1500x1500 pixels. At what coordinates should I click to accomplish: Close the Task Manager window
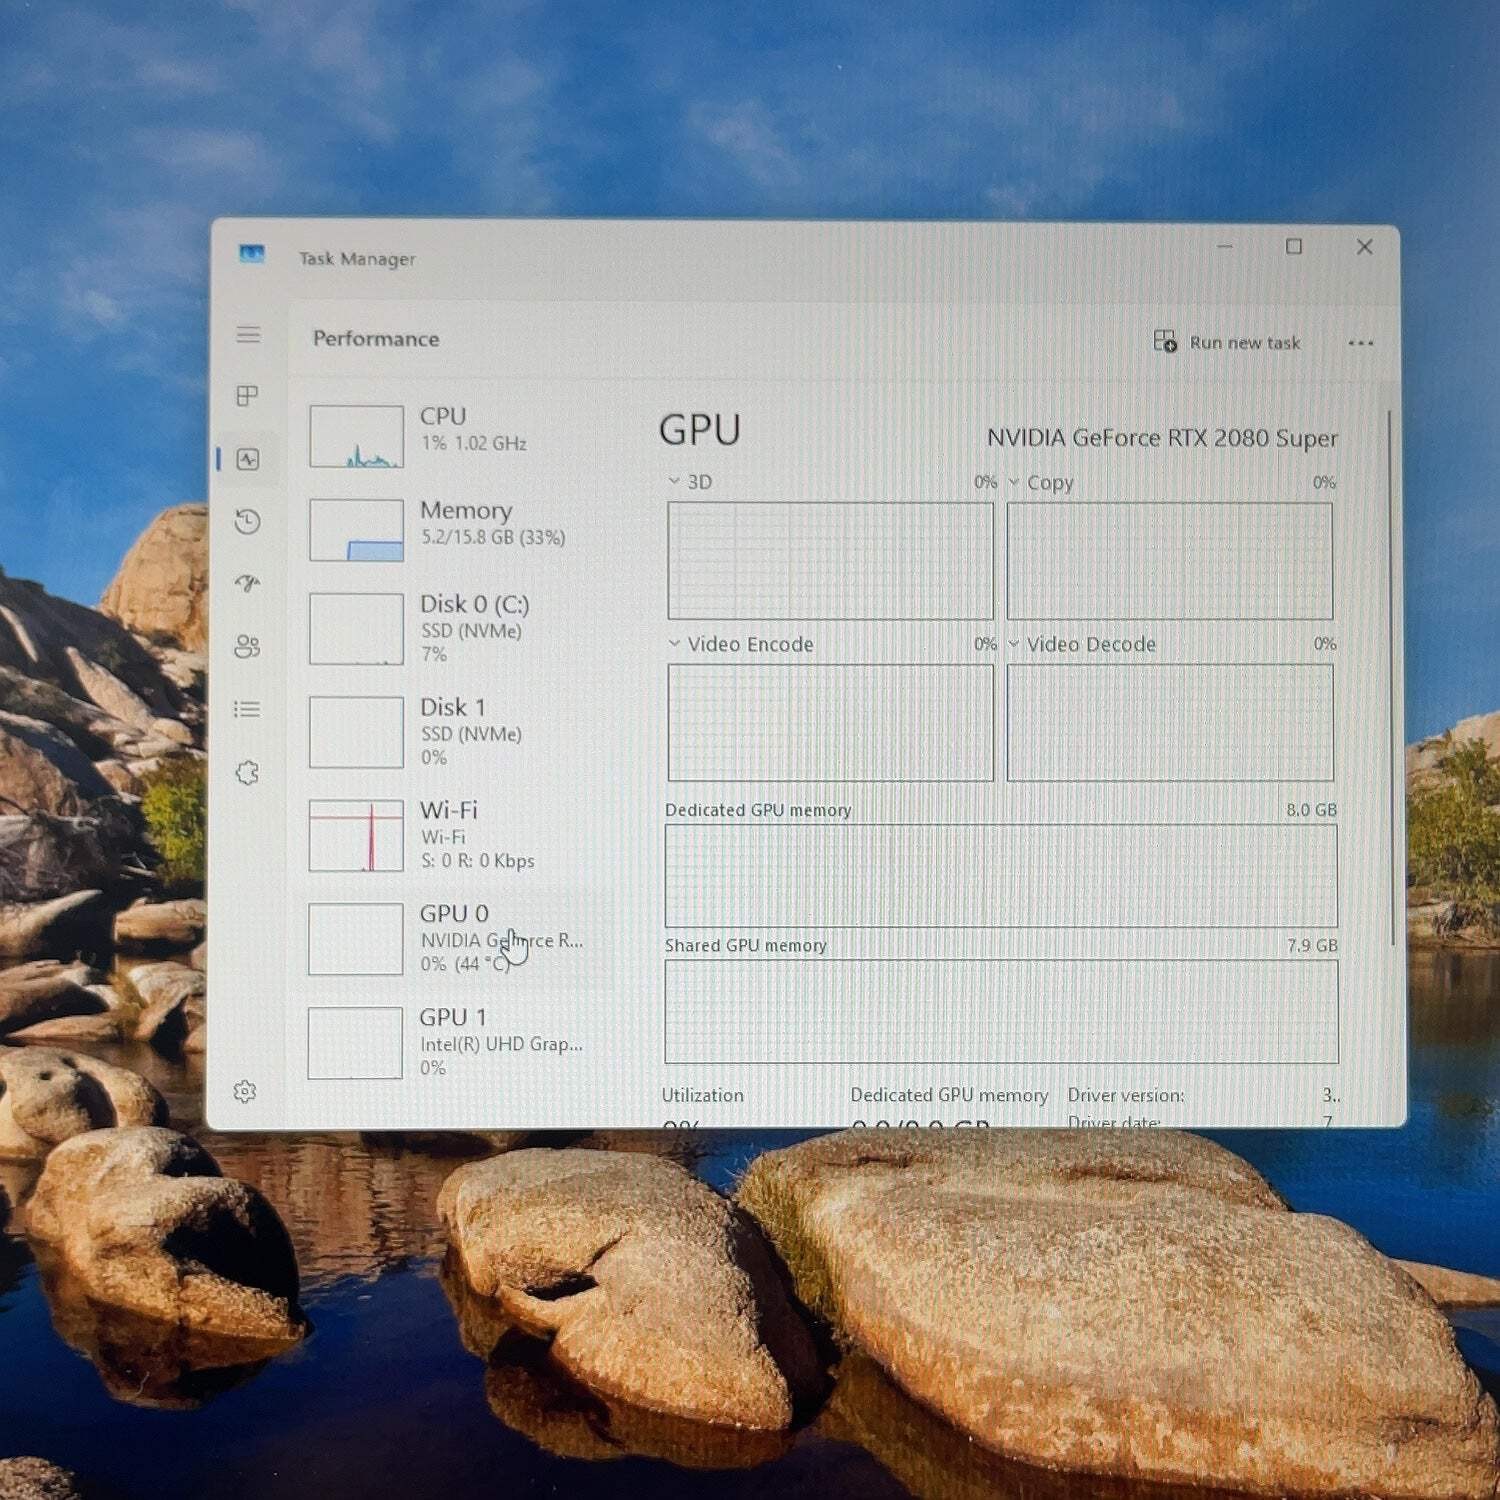click(x=1364, y=247)
